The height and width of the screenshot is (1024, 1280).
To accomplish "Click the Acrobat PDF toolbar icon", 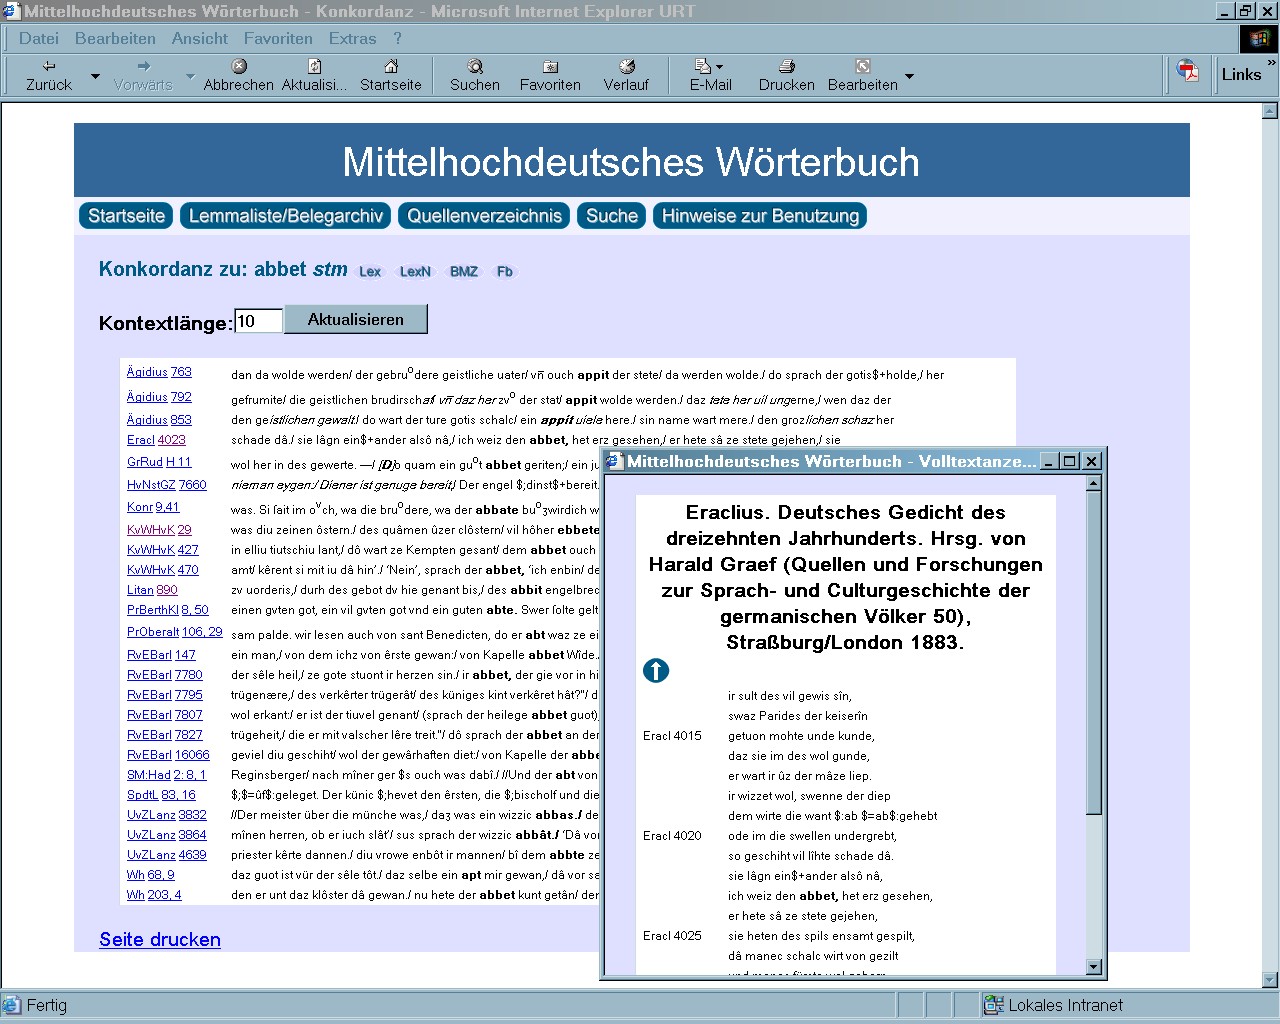I will tap(1188, 71).
